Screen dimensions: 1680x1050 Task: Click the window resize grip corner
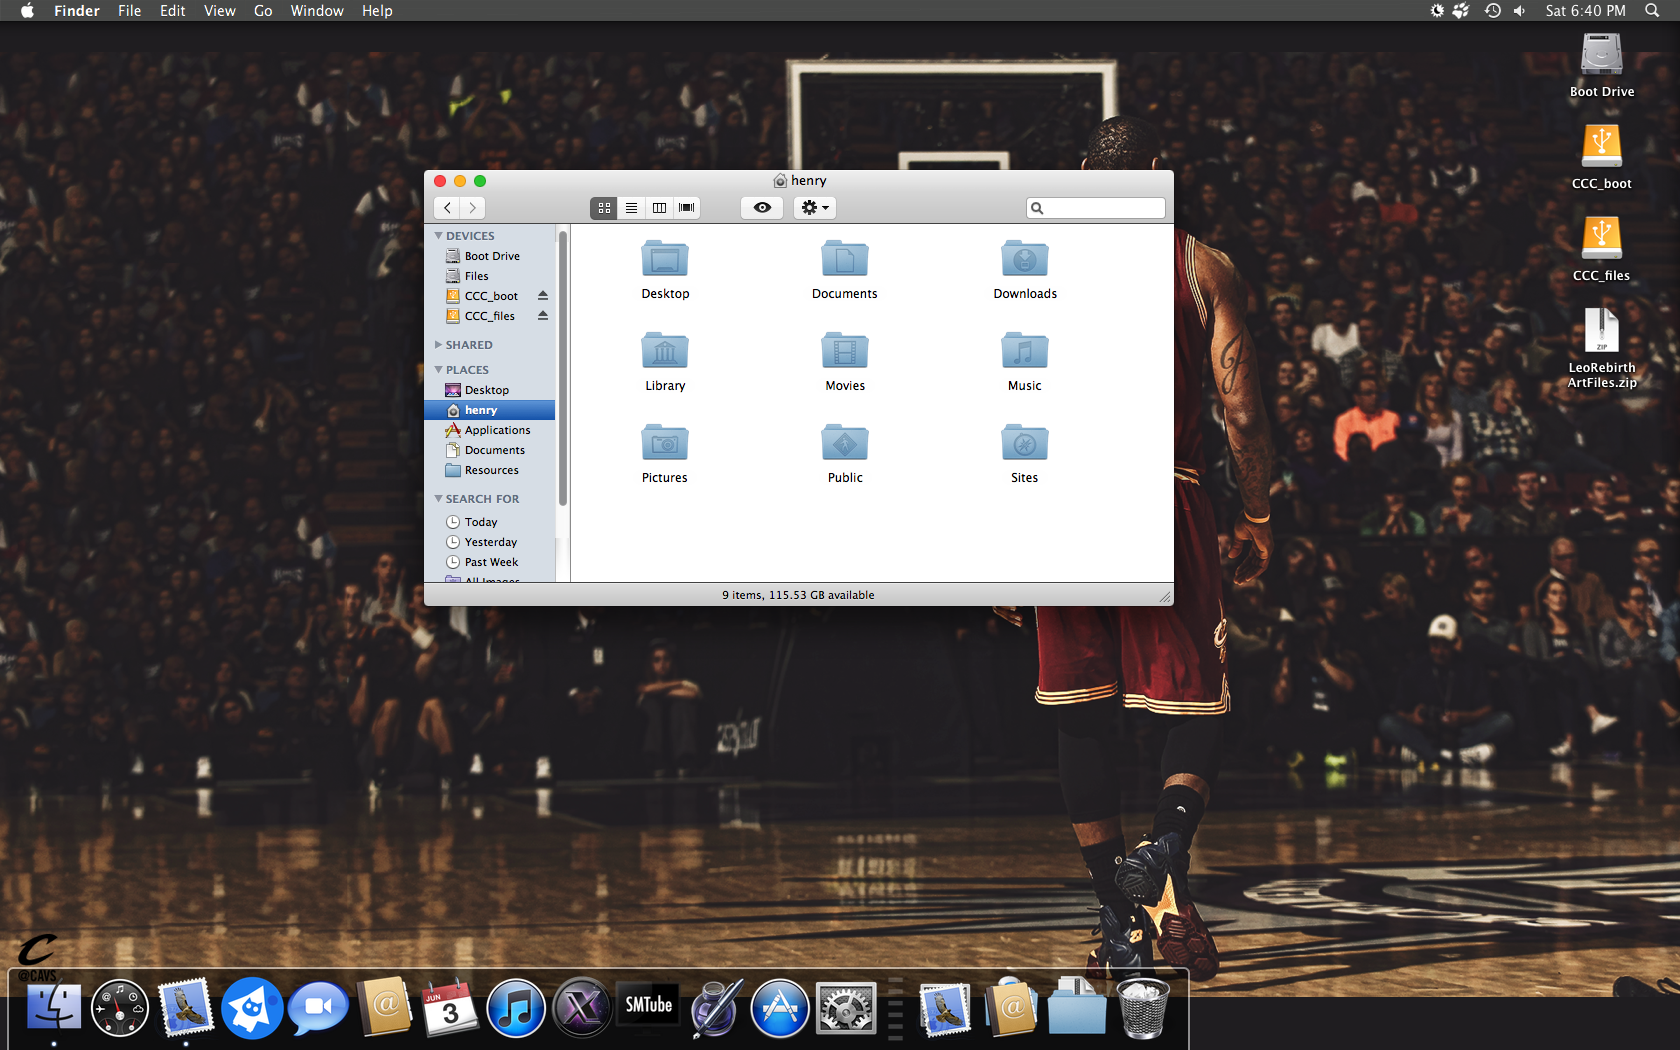point(1165,597)
